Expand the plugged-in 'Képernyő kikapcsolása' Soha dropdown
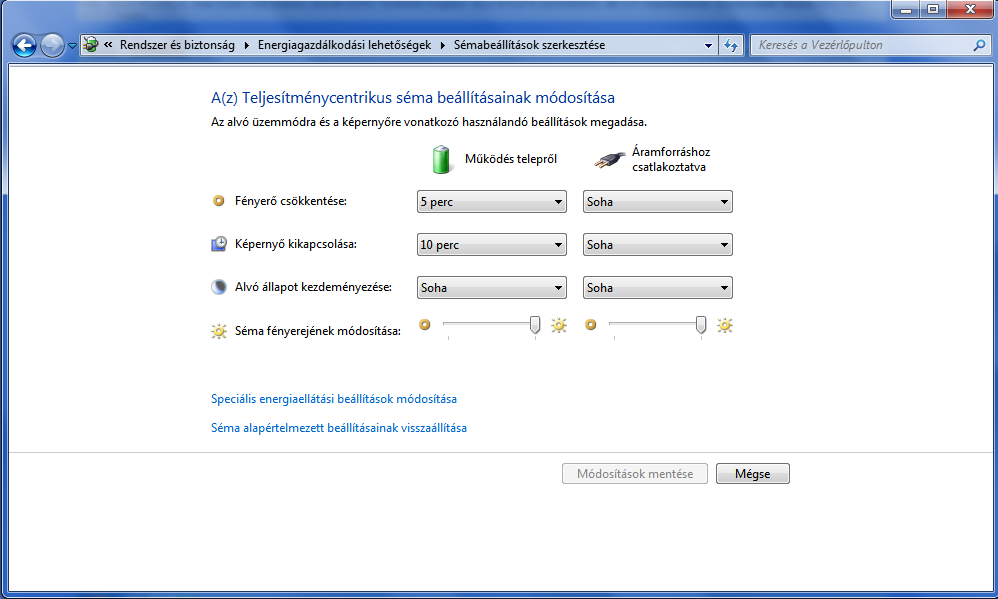Viewport: 998px width, 599px height. 657,245
